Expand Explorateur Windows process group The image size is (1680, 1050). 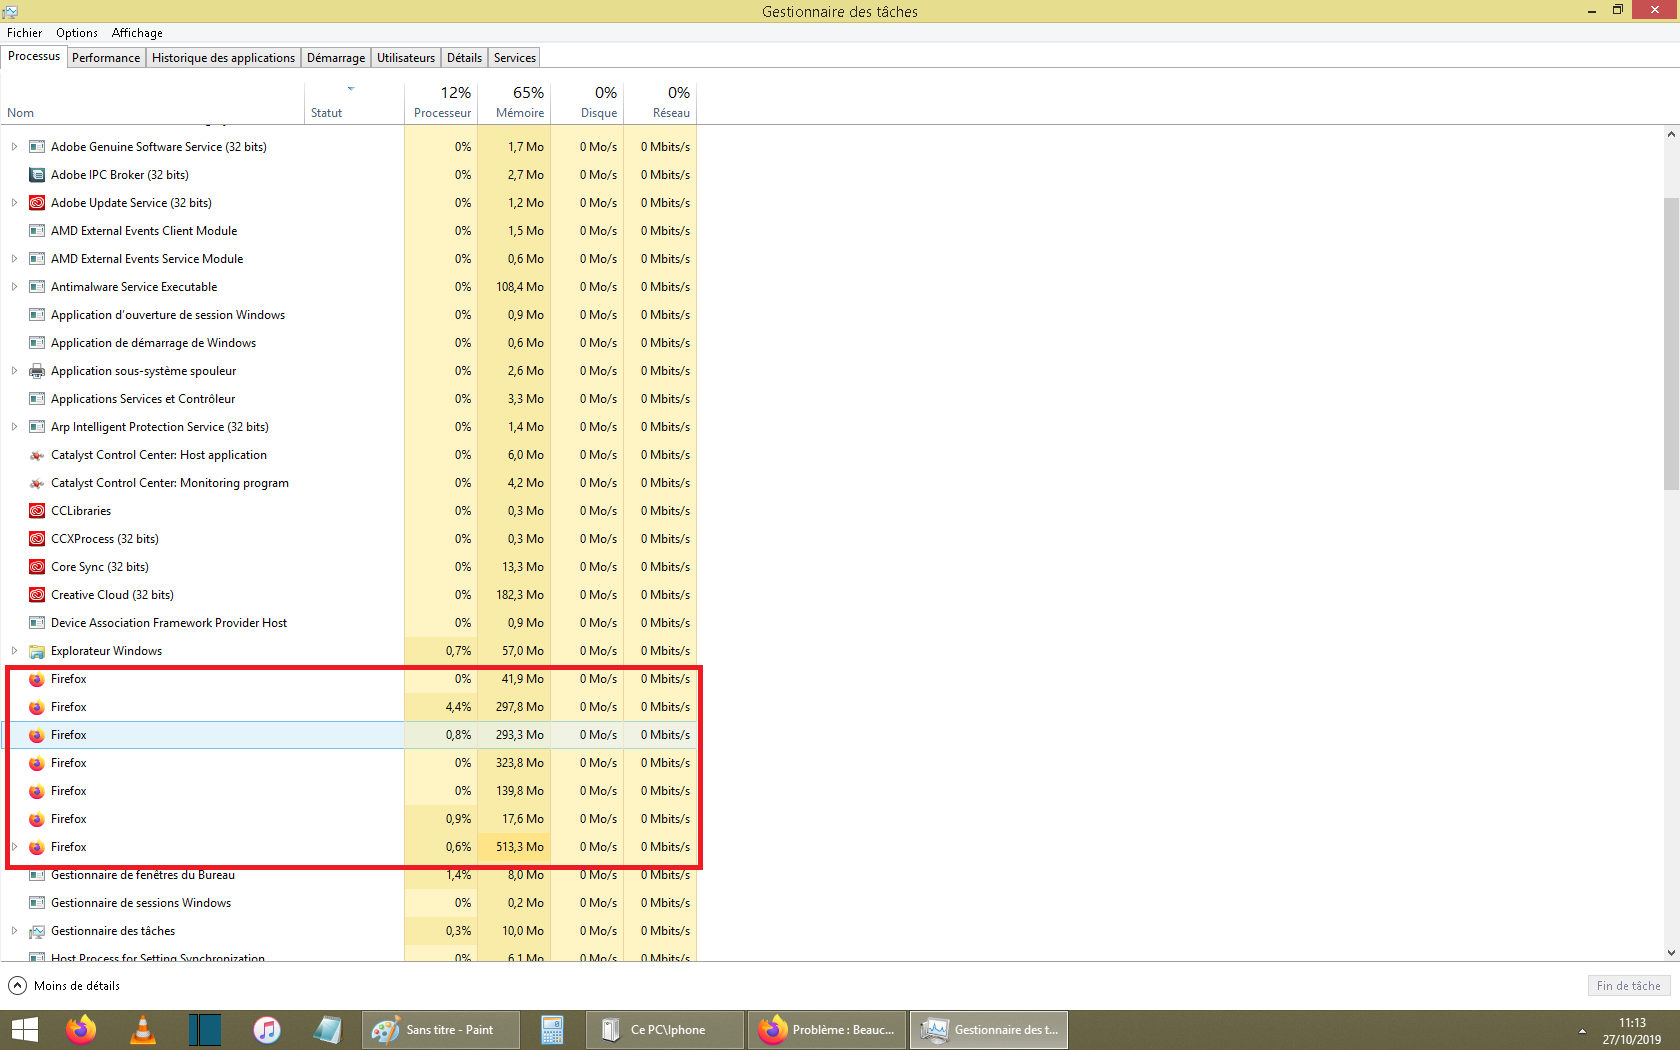click(14, 651)
